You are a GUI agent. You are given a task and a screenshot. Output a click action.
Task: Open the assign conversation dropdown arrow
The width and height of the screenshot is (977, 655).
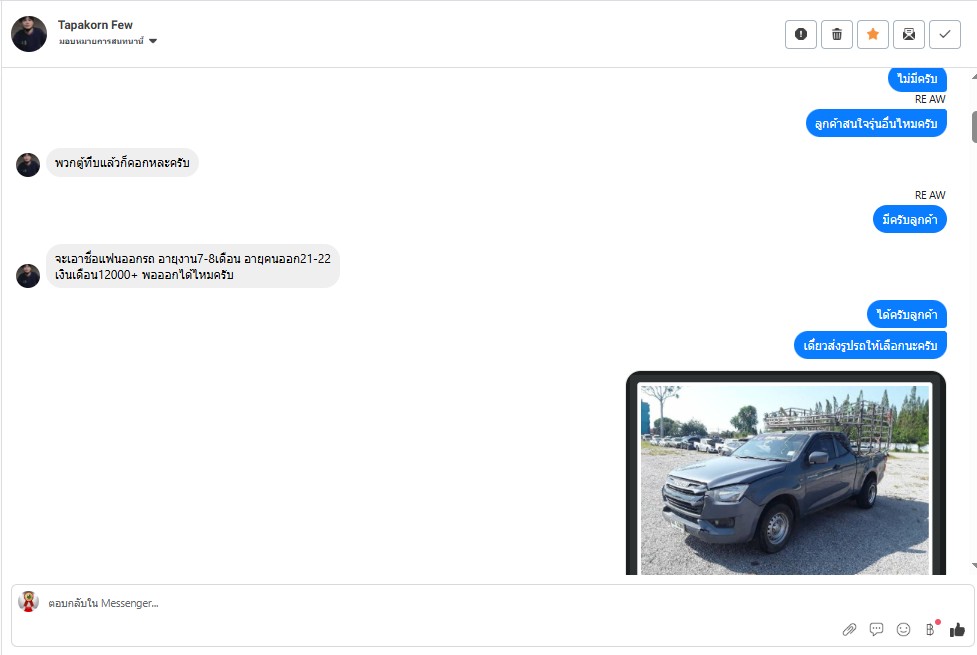coord(153,41)
